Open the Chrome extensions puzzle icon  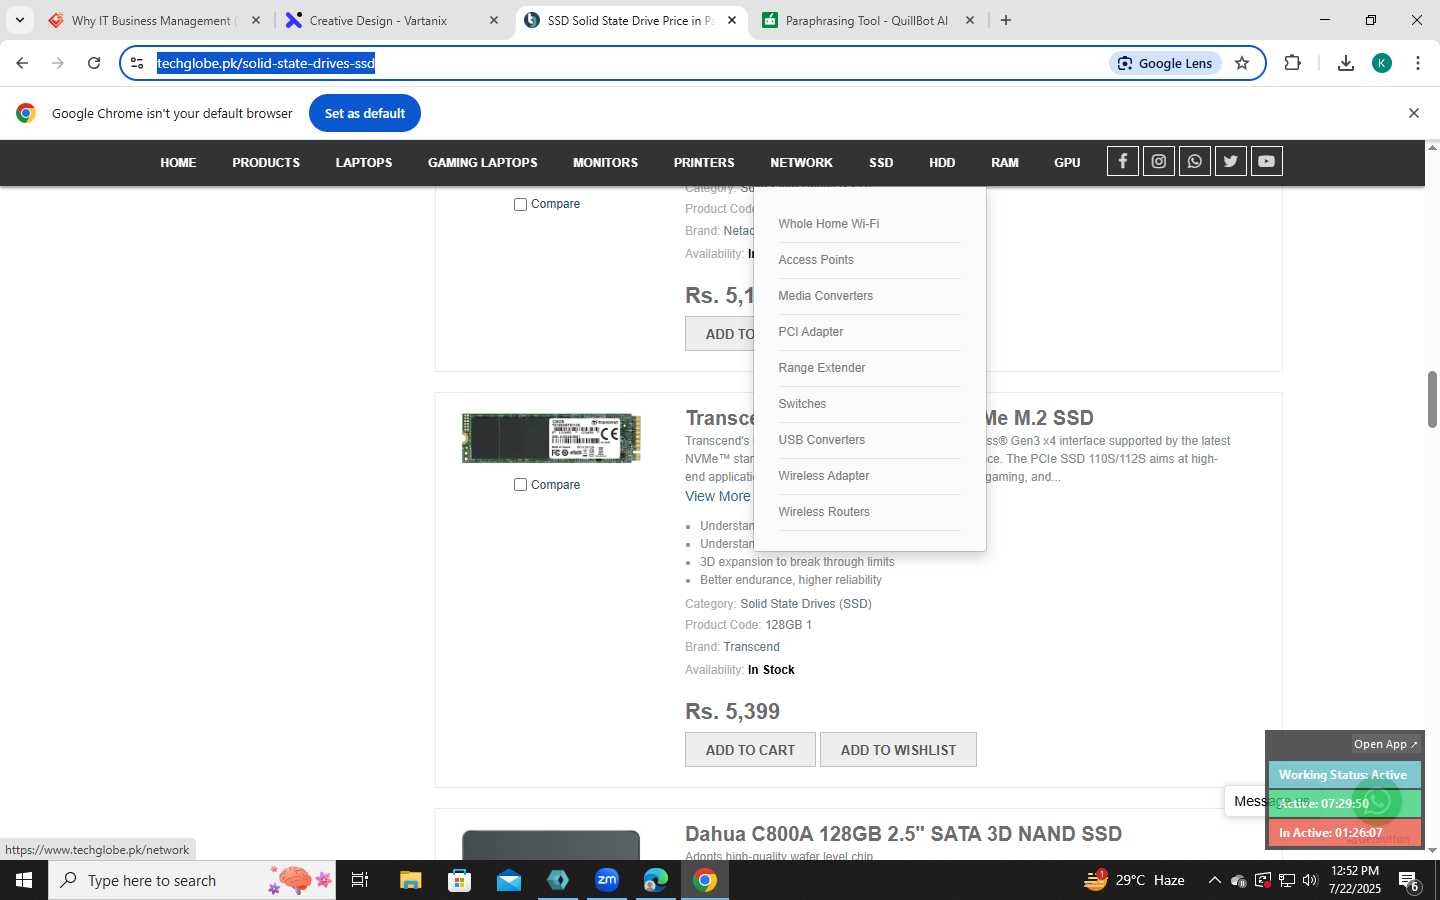pyautogui.click(x=1292, y=63)
